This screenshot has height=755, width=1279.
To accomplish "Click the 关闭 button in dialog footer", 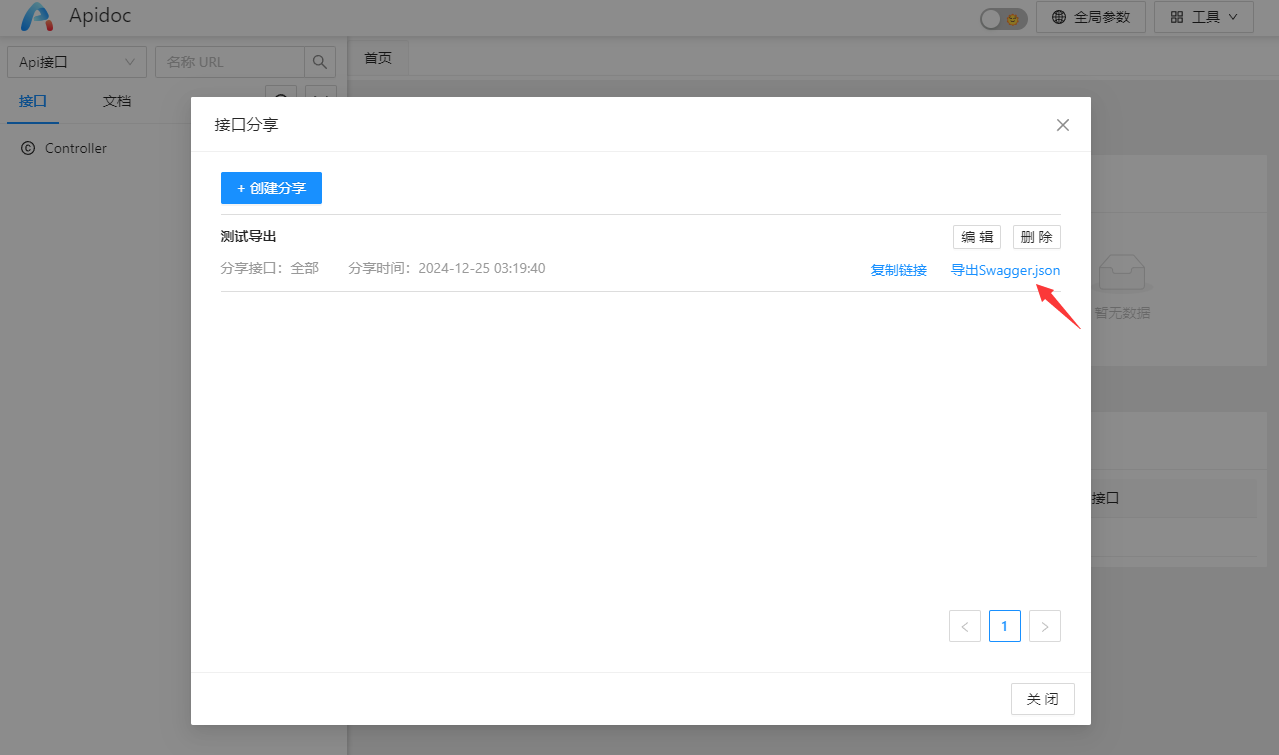I will (x=1042, y=699).
